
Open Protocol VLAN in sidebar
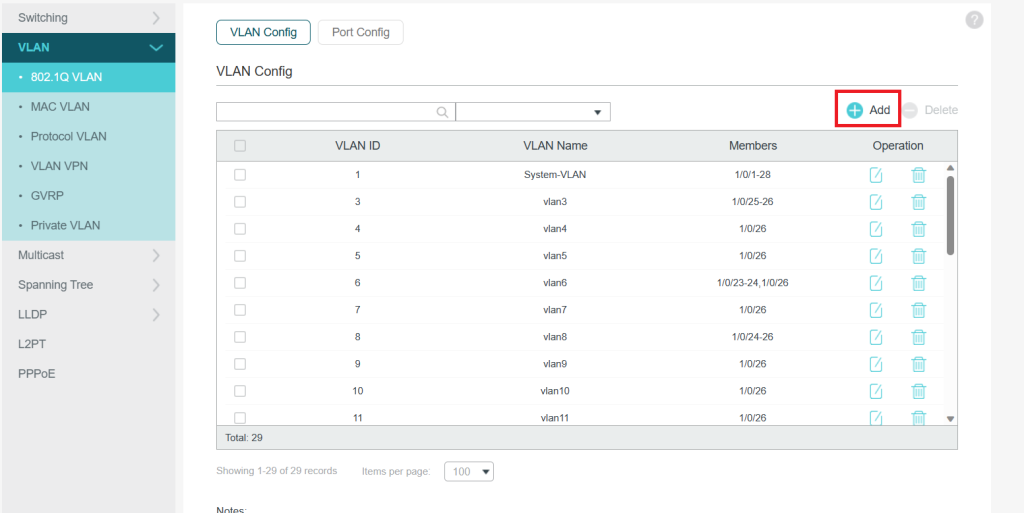88,136
